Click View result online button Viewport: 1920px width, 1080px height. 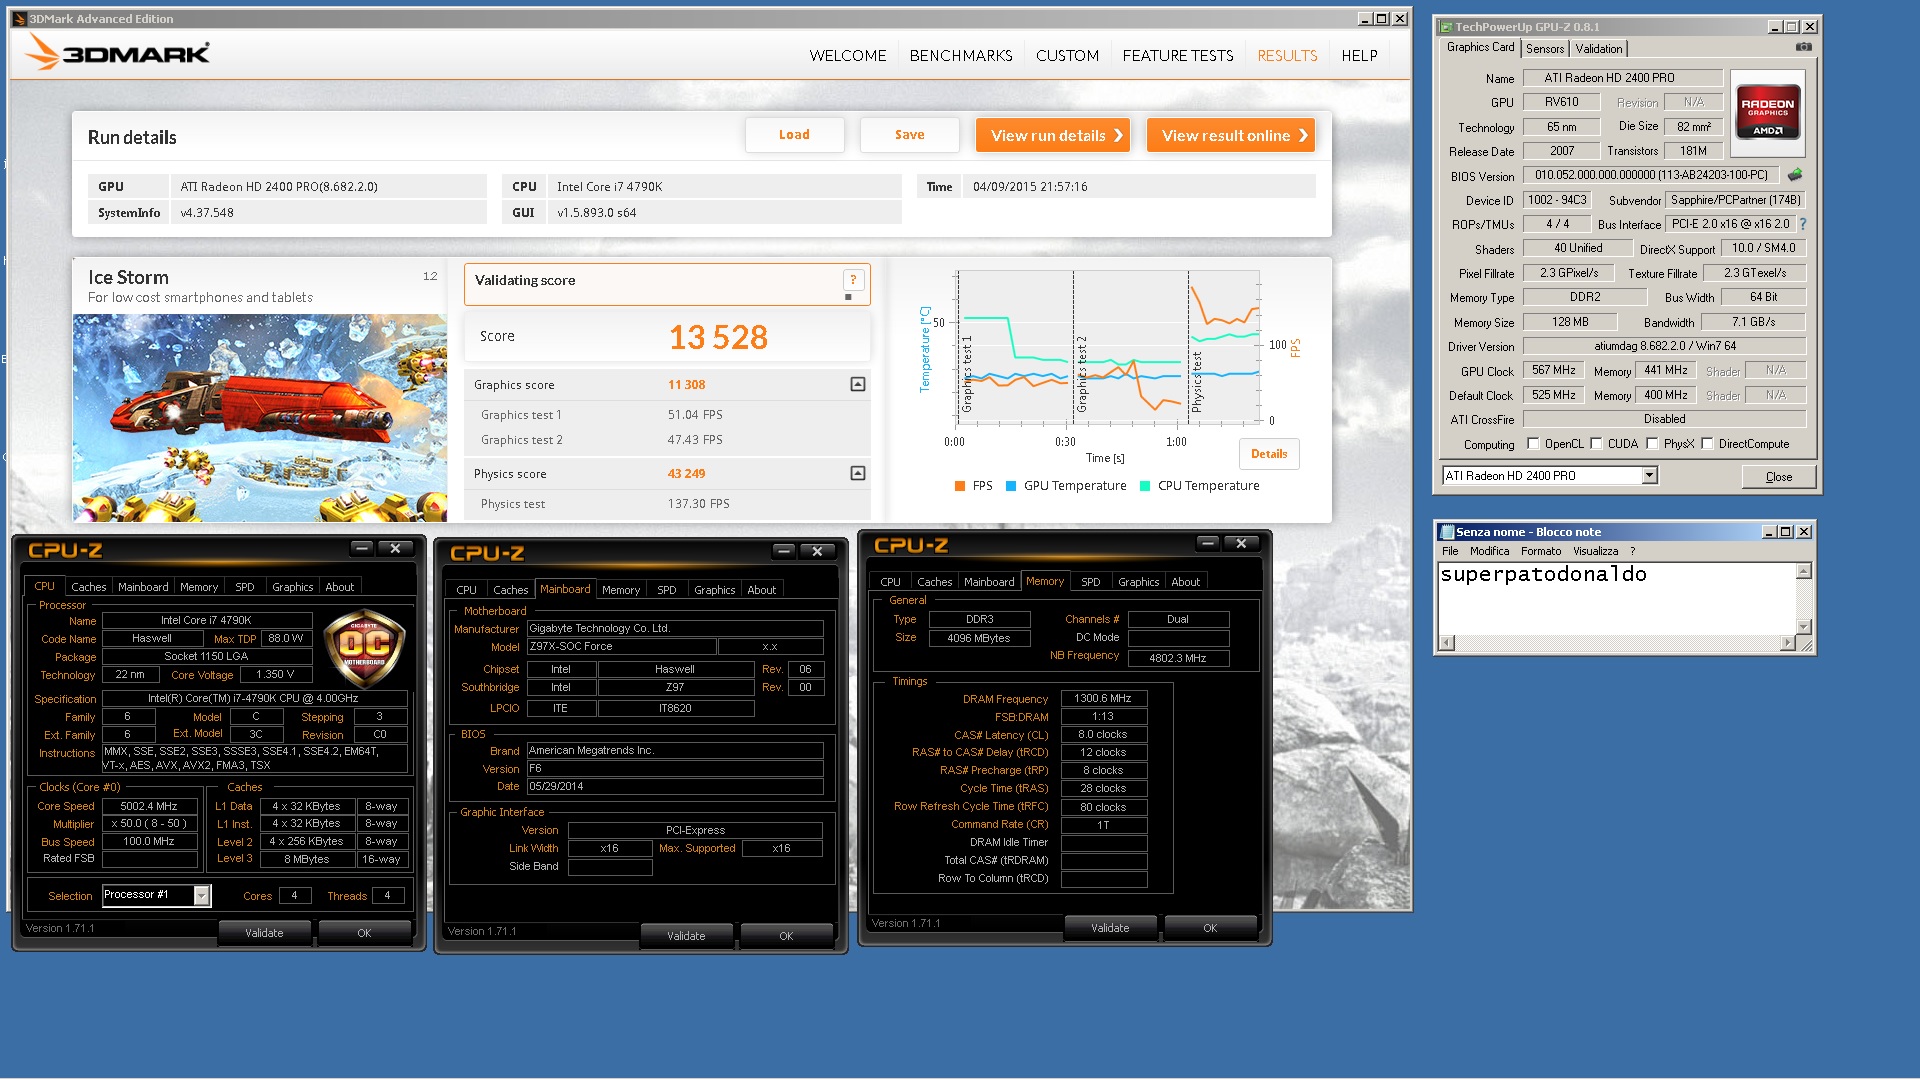coord(1230,135)
